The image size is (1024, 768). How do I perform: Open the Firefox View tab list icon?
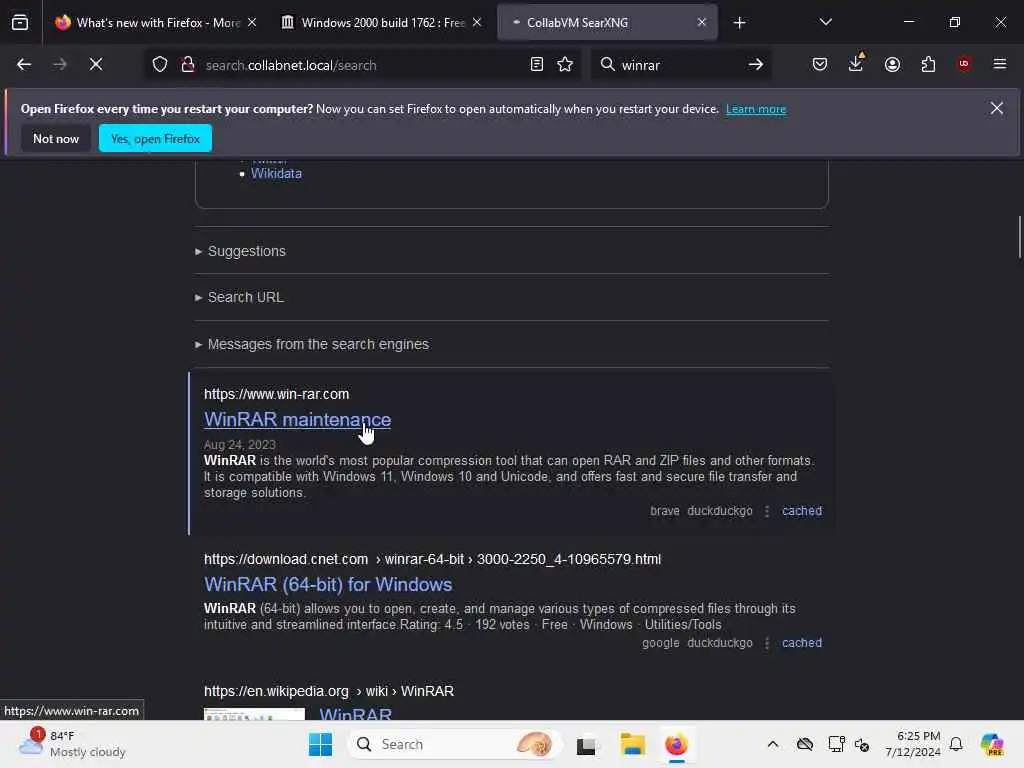coord(20,22)
